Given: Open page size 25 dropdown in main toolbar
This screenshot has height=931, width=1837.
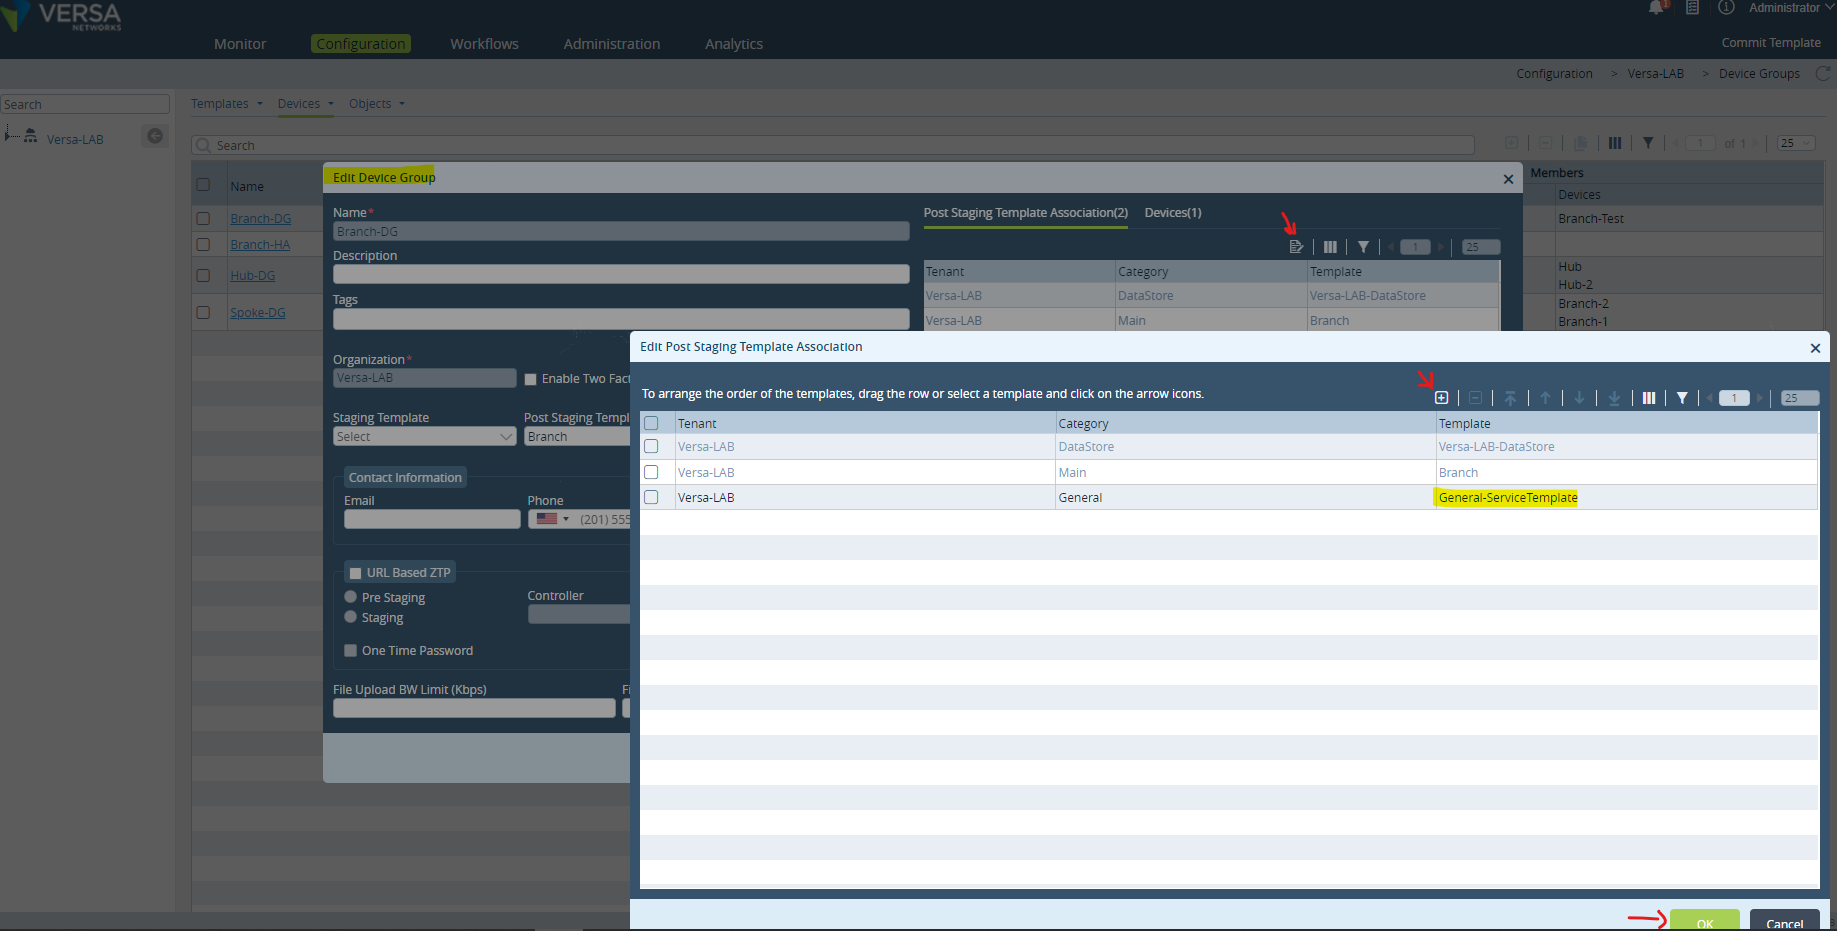Looking at the screenshot, I should [1796, 143].
